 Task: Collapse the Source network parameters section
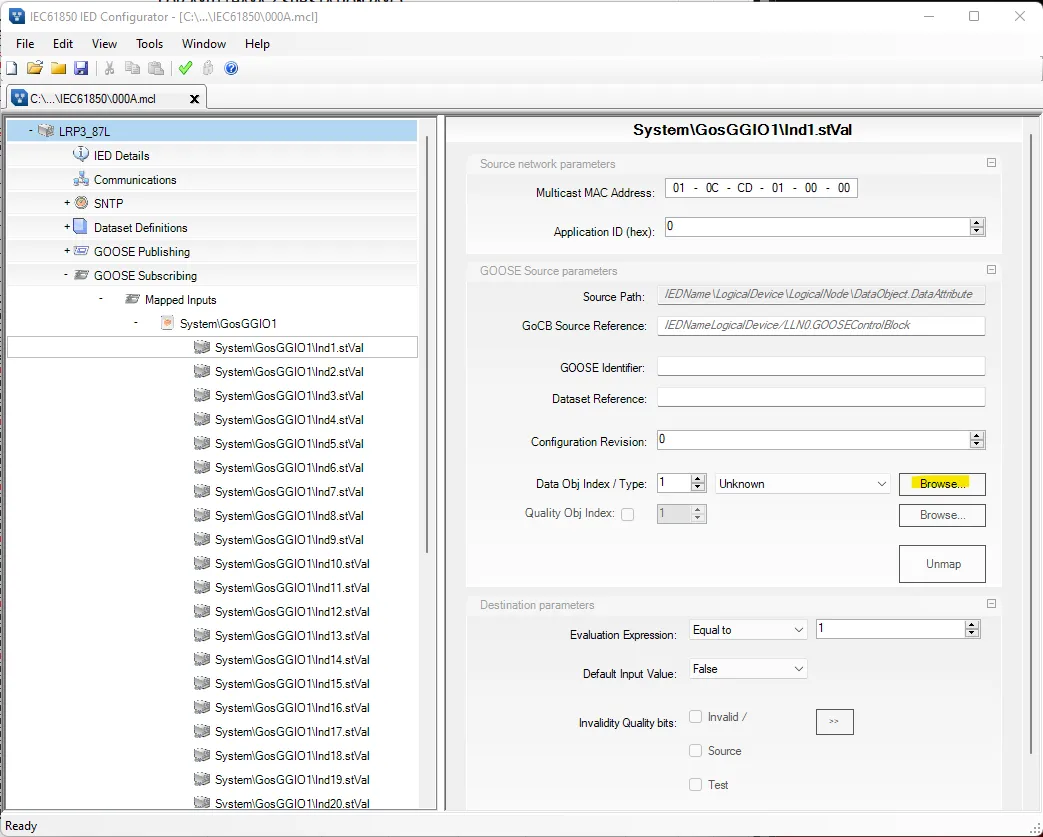pyautogui.click(x=991, y=163)
